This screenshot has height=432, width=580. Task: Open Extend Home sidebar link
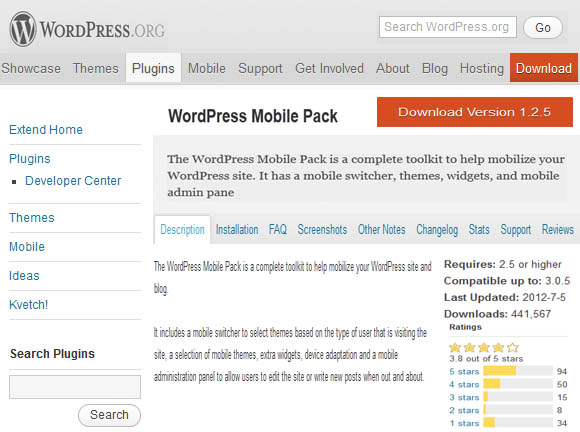(x=46, y=130)
